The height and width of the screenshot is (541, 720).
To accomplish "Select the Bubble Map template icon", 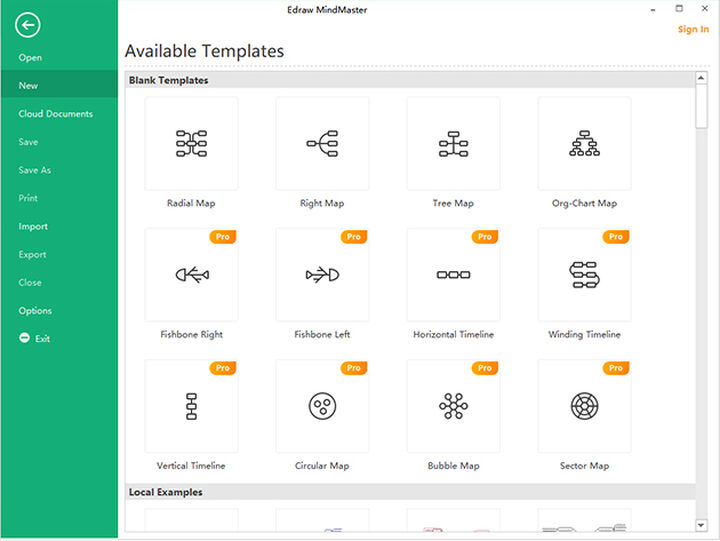I will (x=453, y=406).
